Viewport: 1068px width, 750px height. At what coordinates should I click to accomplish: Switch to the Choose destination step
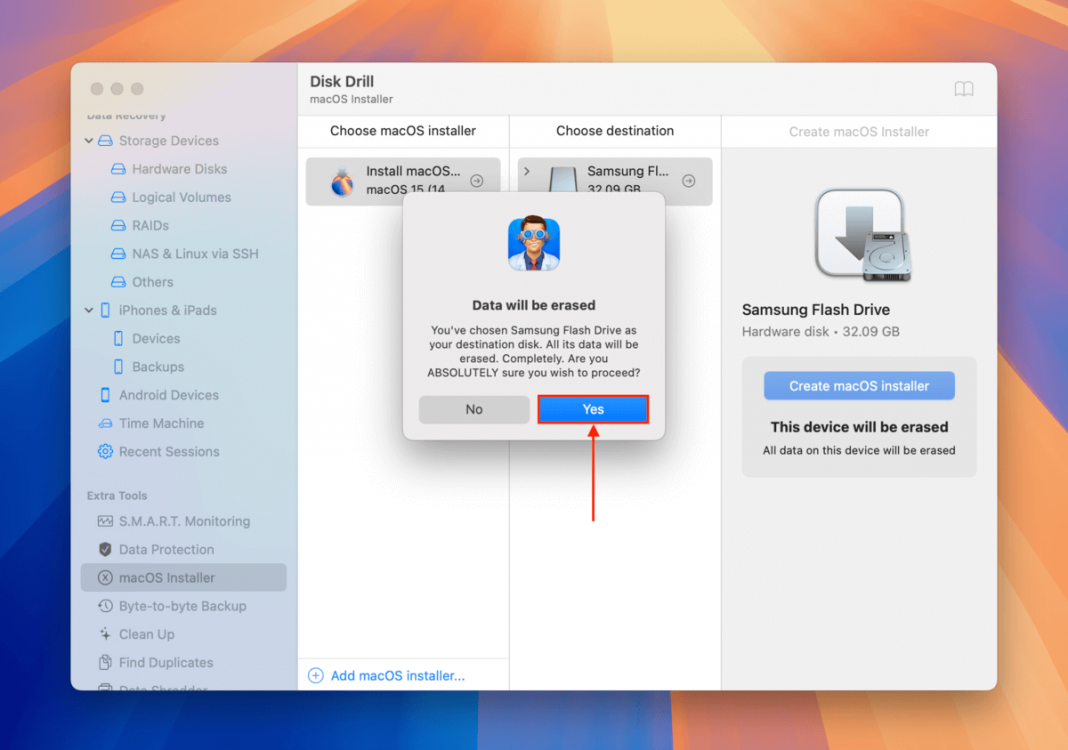click(x=614, y=131)
